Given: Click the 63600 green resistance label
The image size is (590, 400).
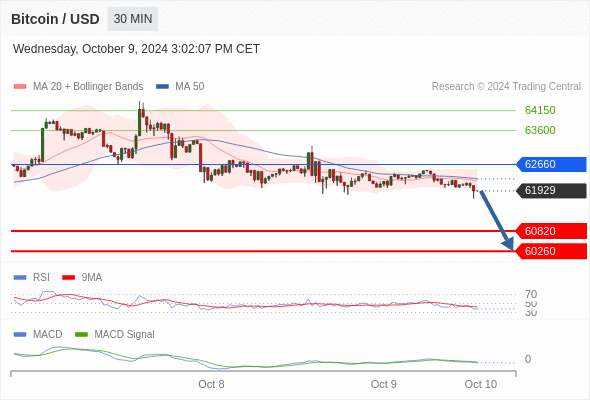Looking at the screenshot, I should point(540,130).
